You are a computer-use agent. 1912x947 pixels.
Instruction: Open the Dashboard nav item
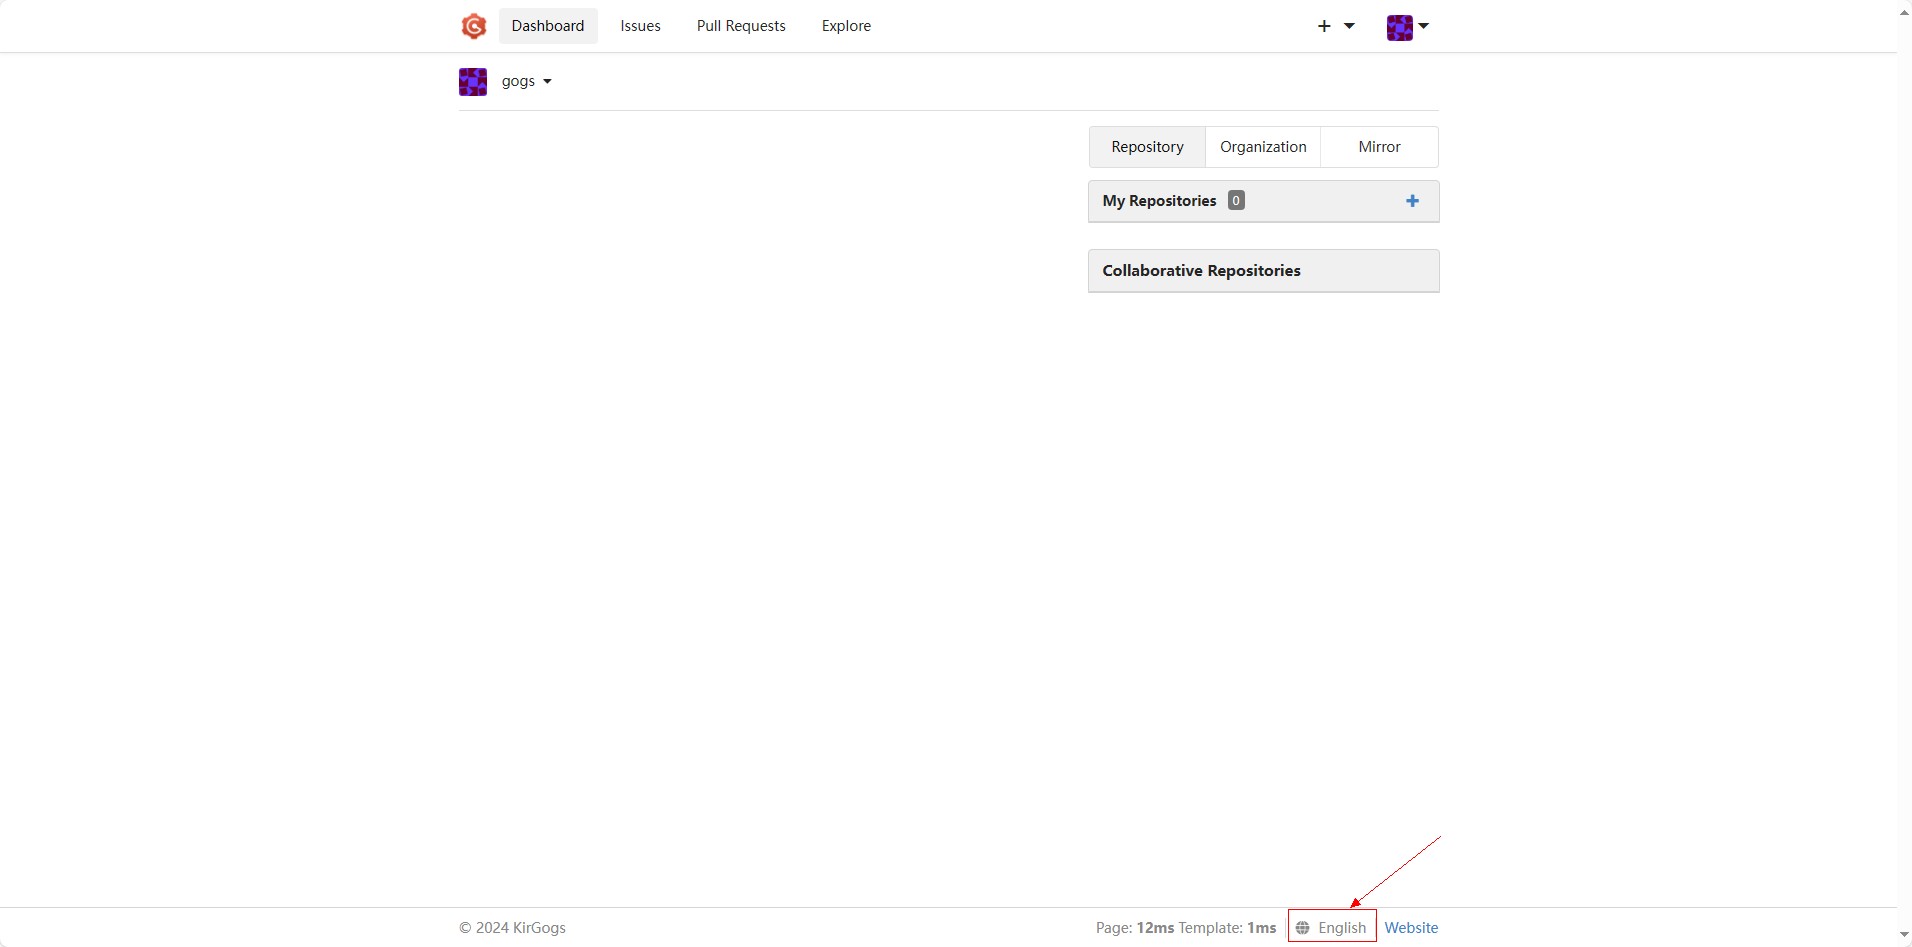pyautogui.click(x=548, y=26)
